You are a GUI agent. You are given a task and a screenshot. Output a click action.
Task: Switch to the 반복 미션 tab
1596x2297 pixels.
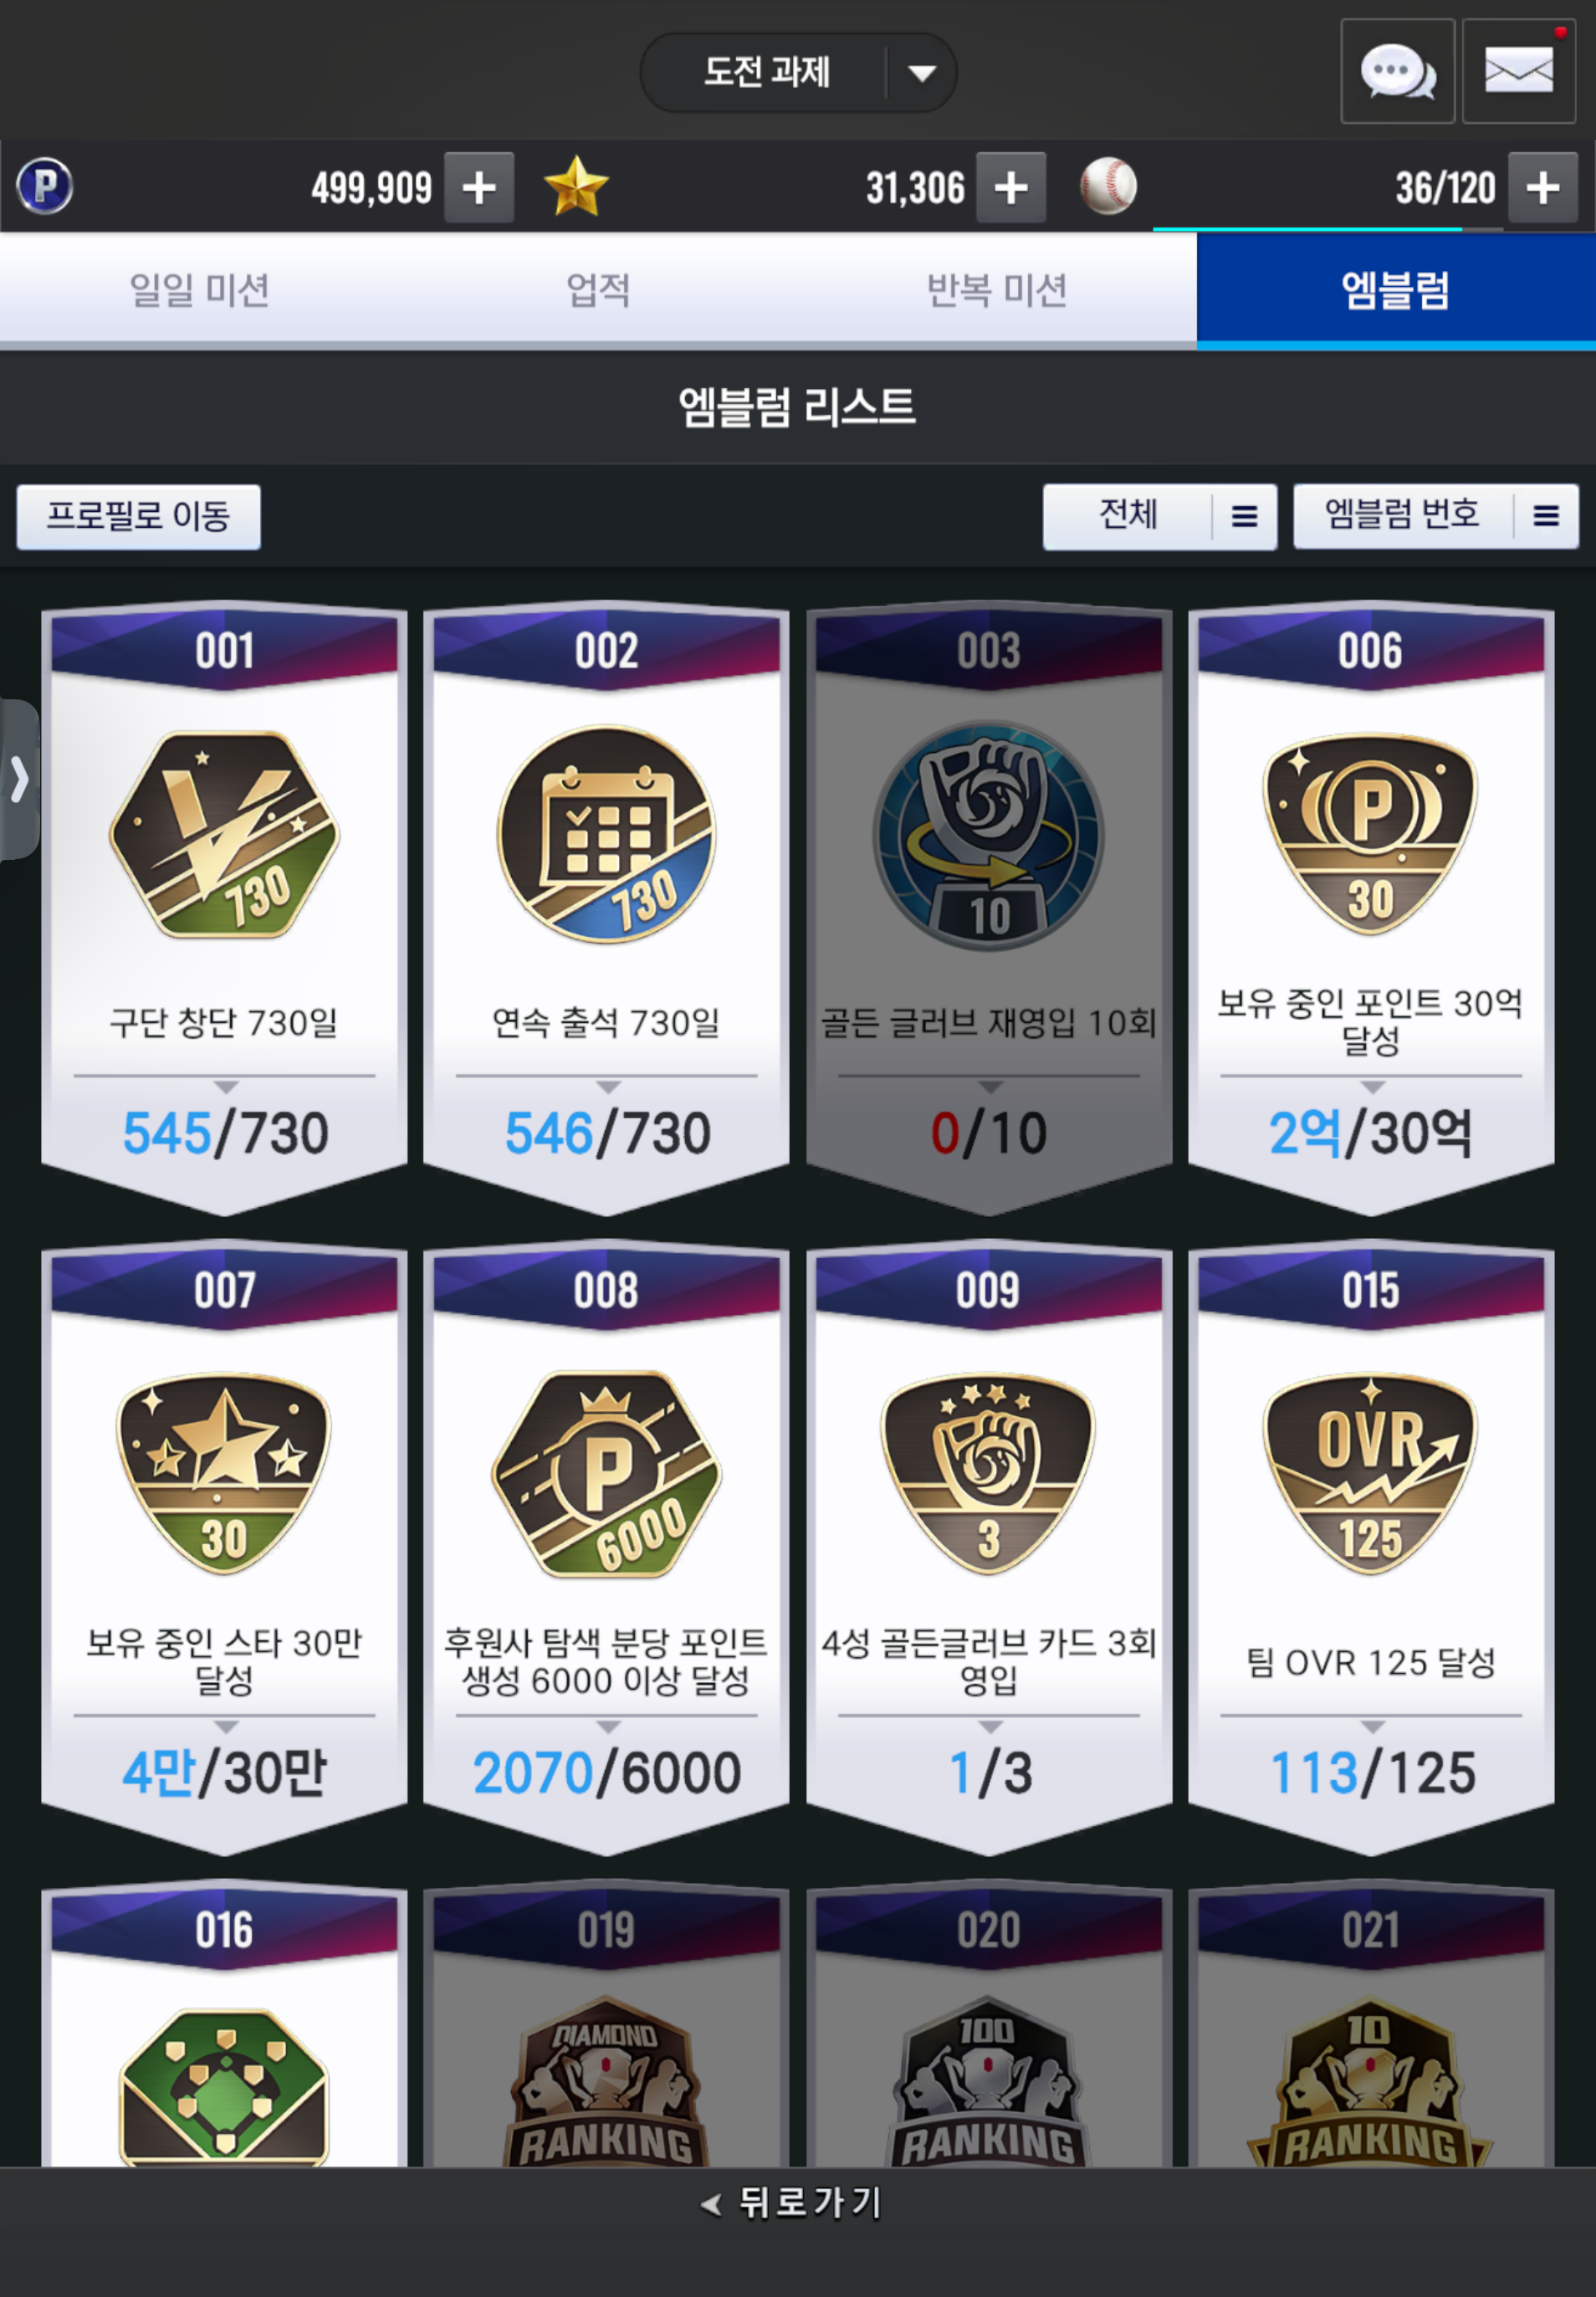coord(997,290)
